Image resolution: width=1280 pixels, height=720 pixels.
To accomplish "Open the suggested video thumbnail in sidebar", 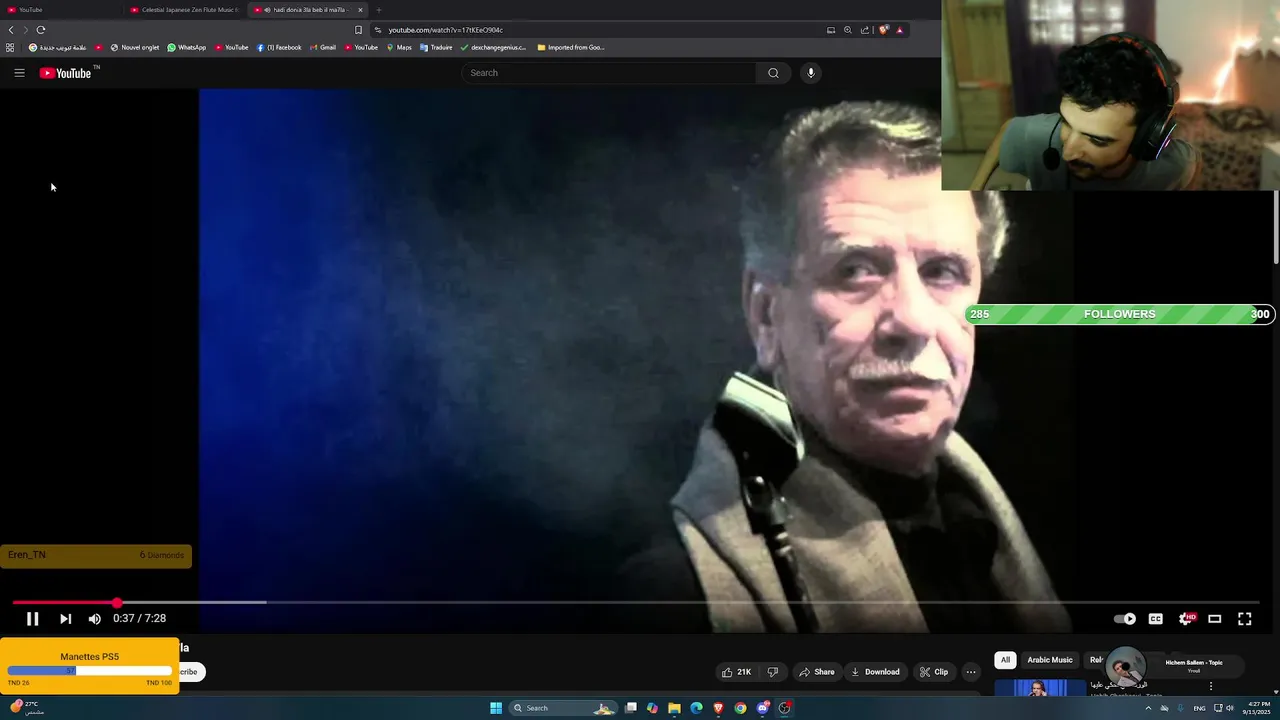I will [x=1040, y=688].
